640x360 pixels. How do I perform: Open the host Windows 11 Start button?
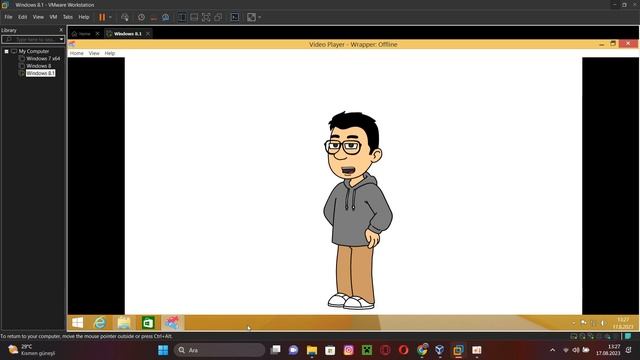(163, 350)
